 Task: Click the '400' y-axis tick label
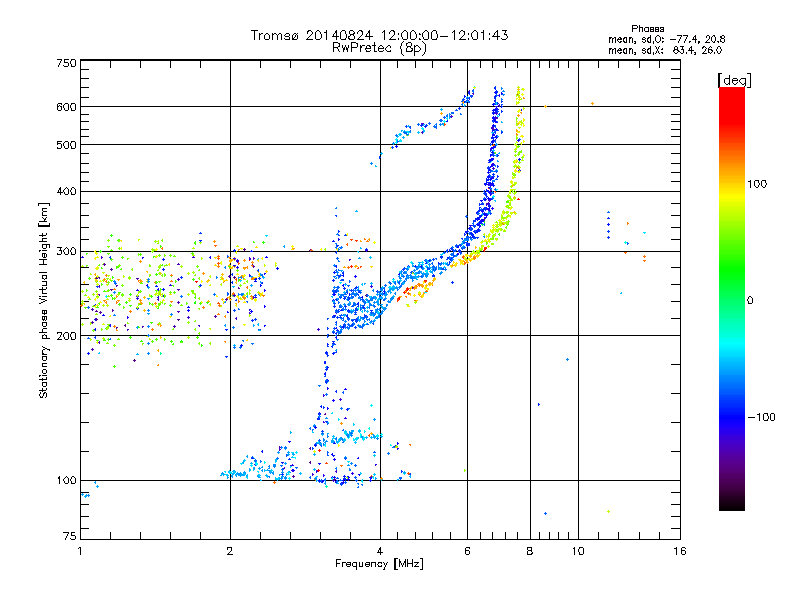[x=66, y=191]
